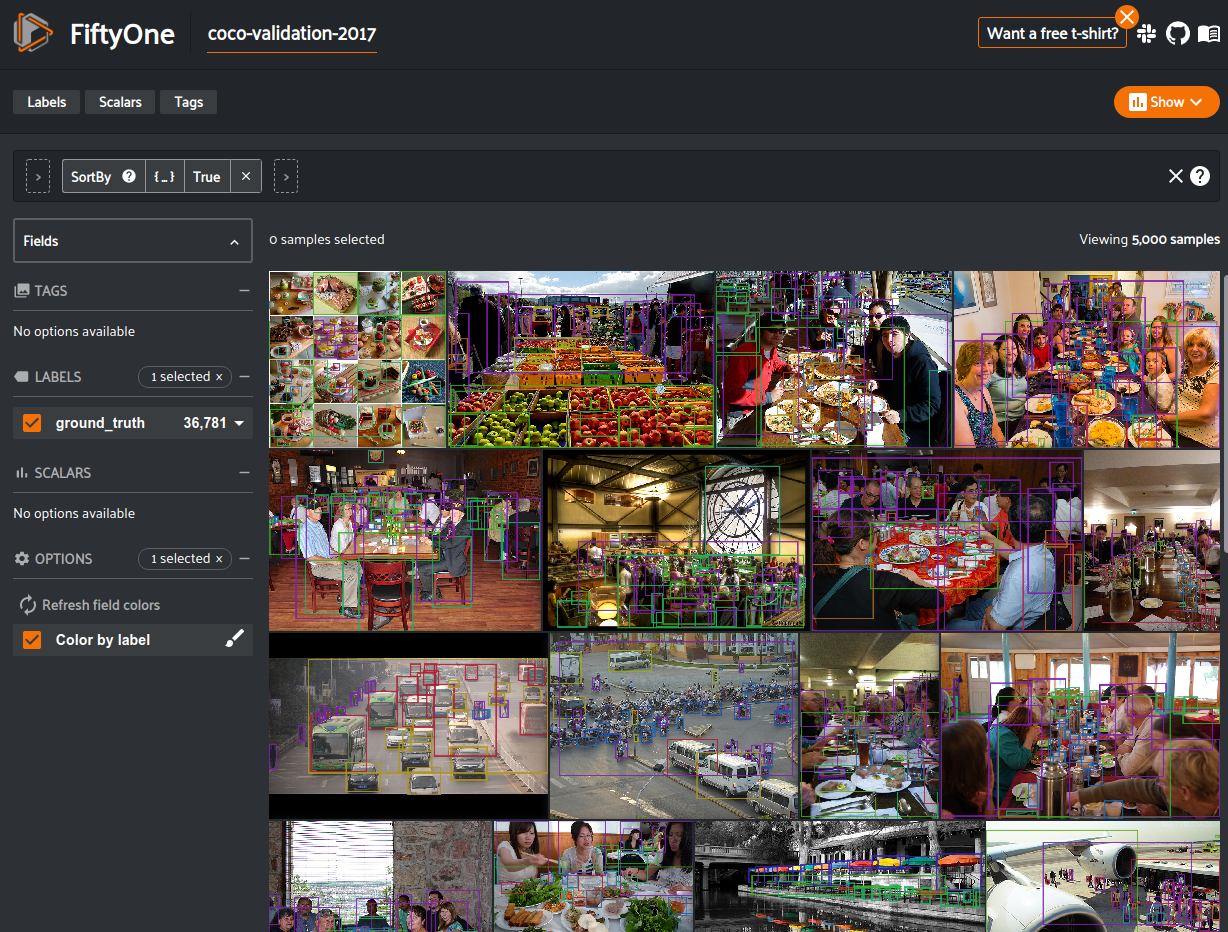Toggle the Color by label checkbox
This screenshot has height=932, width=1228.
[32, 640]
